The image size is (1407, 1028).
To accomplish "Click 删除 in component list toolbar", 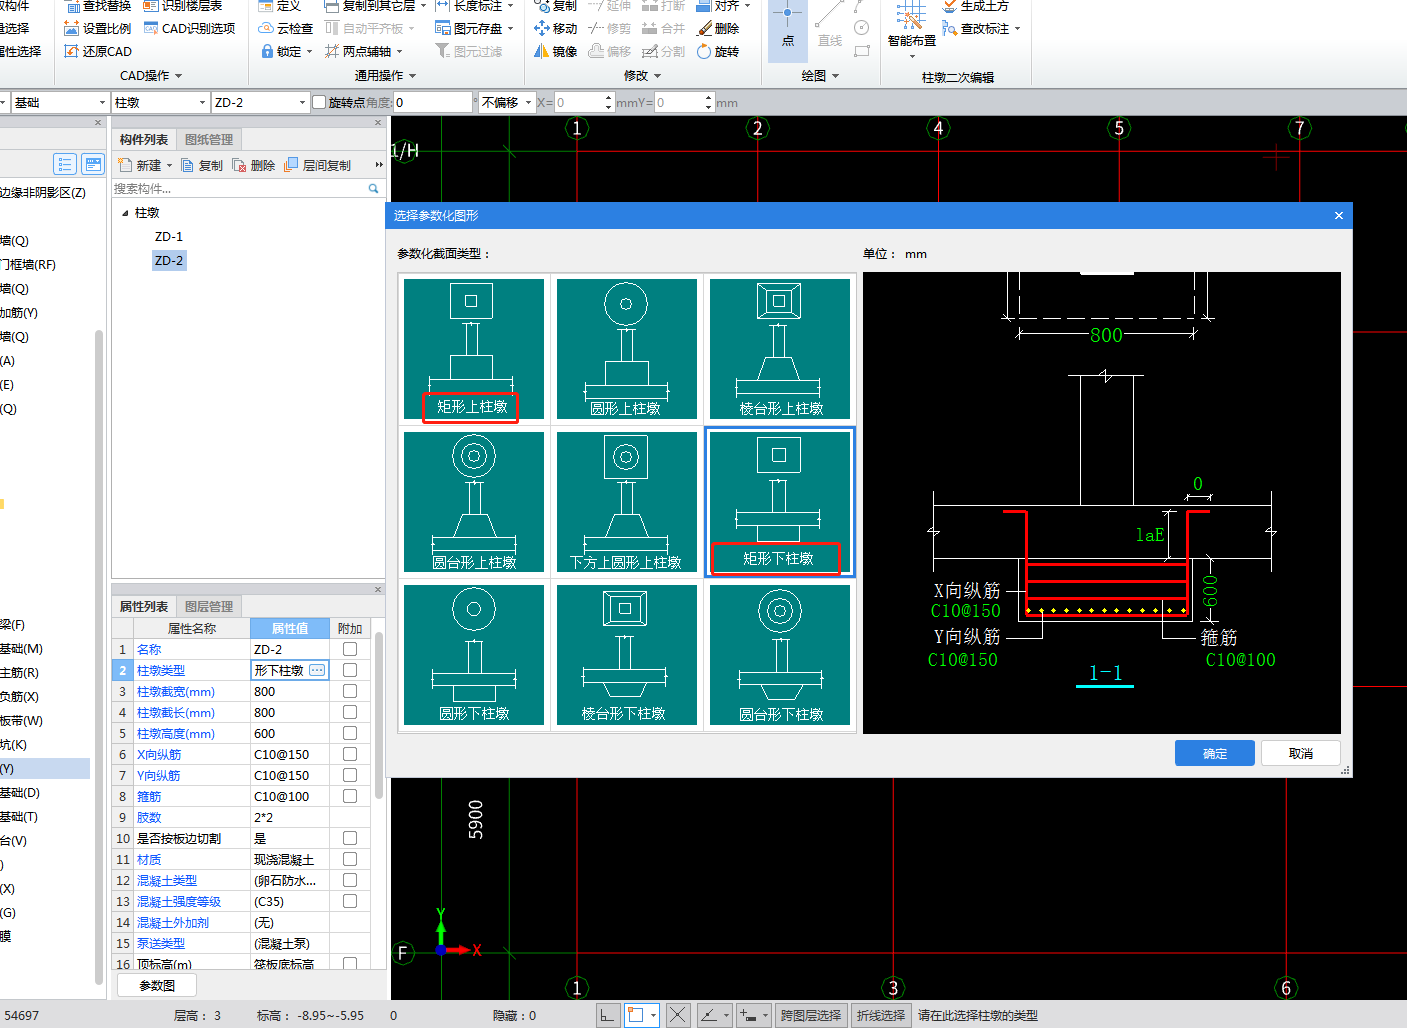I will [254, 165].
